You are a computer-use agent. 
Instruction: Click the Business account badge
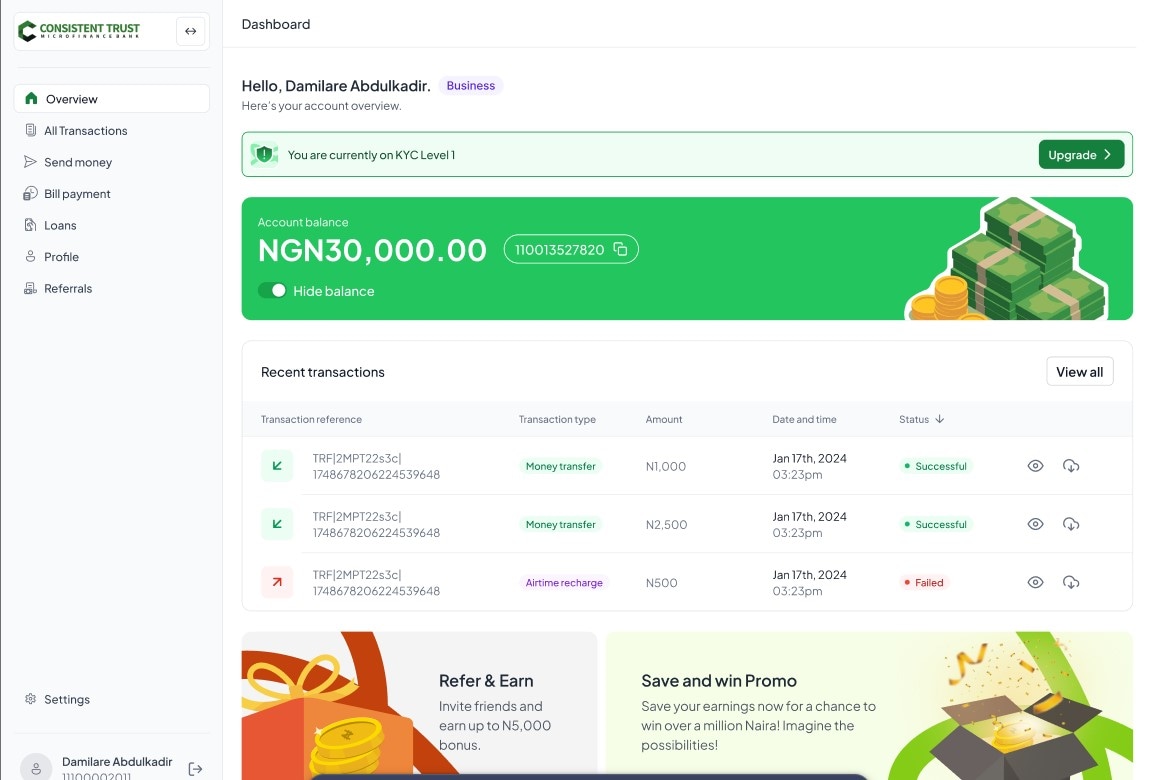click(x=470, y=85)
